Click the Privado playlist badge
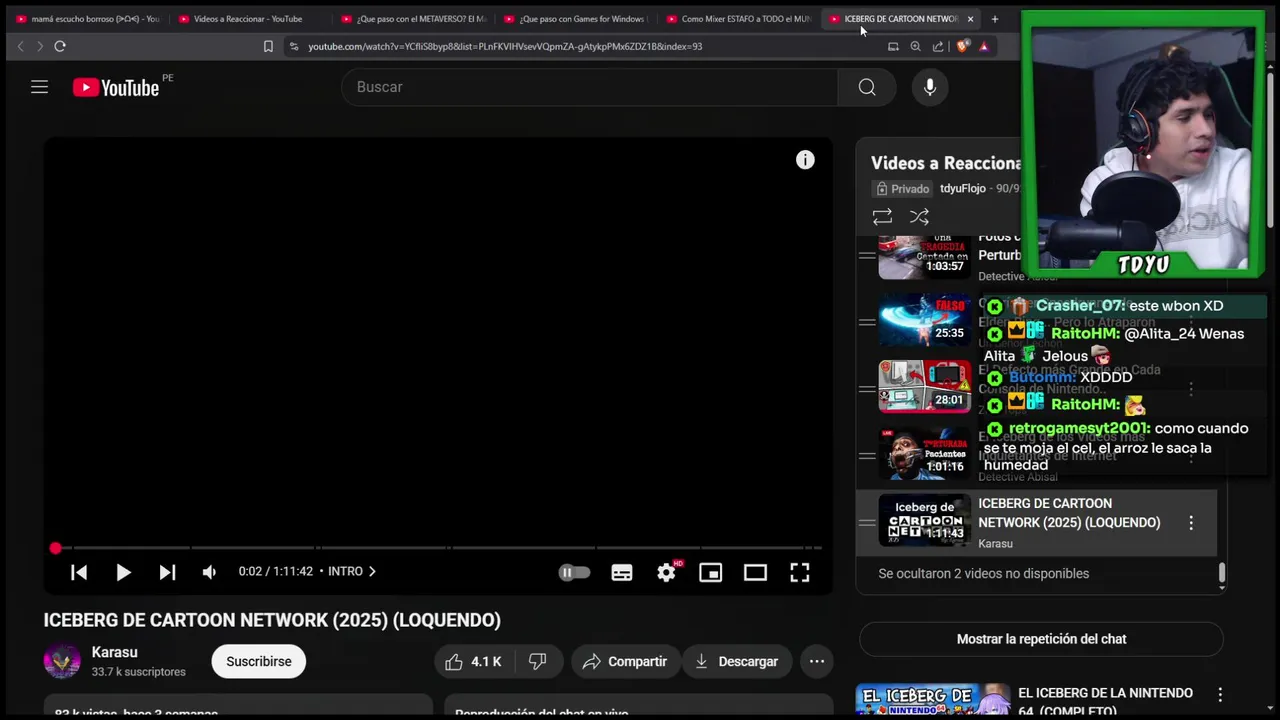 pos(902,188)
